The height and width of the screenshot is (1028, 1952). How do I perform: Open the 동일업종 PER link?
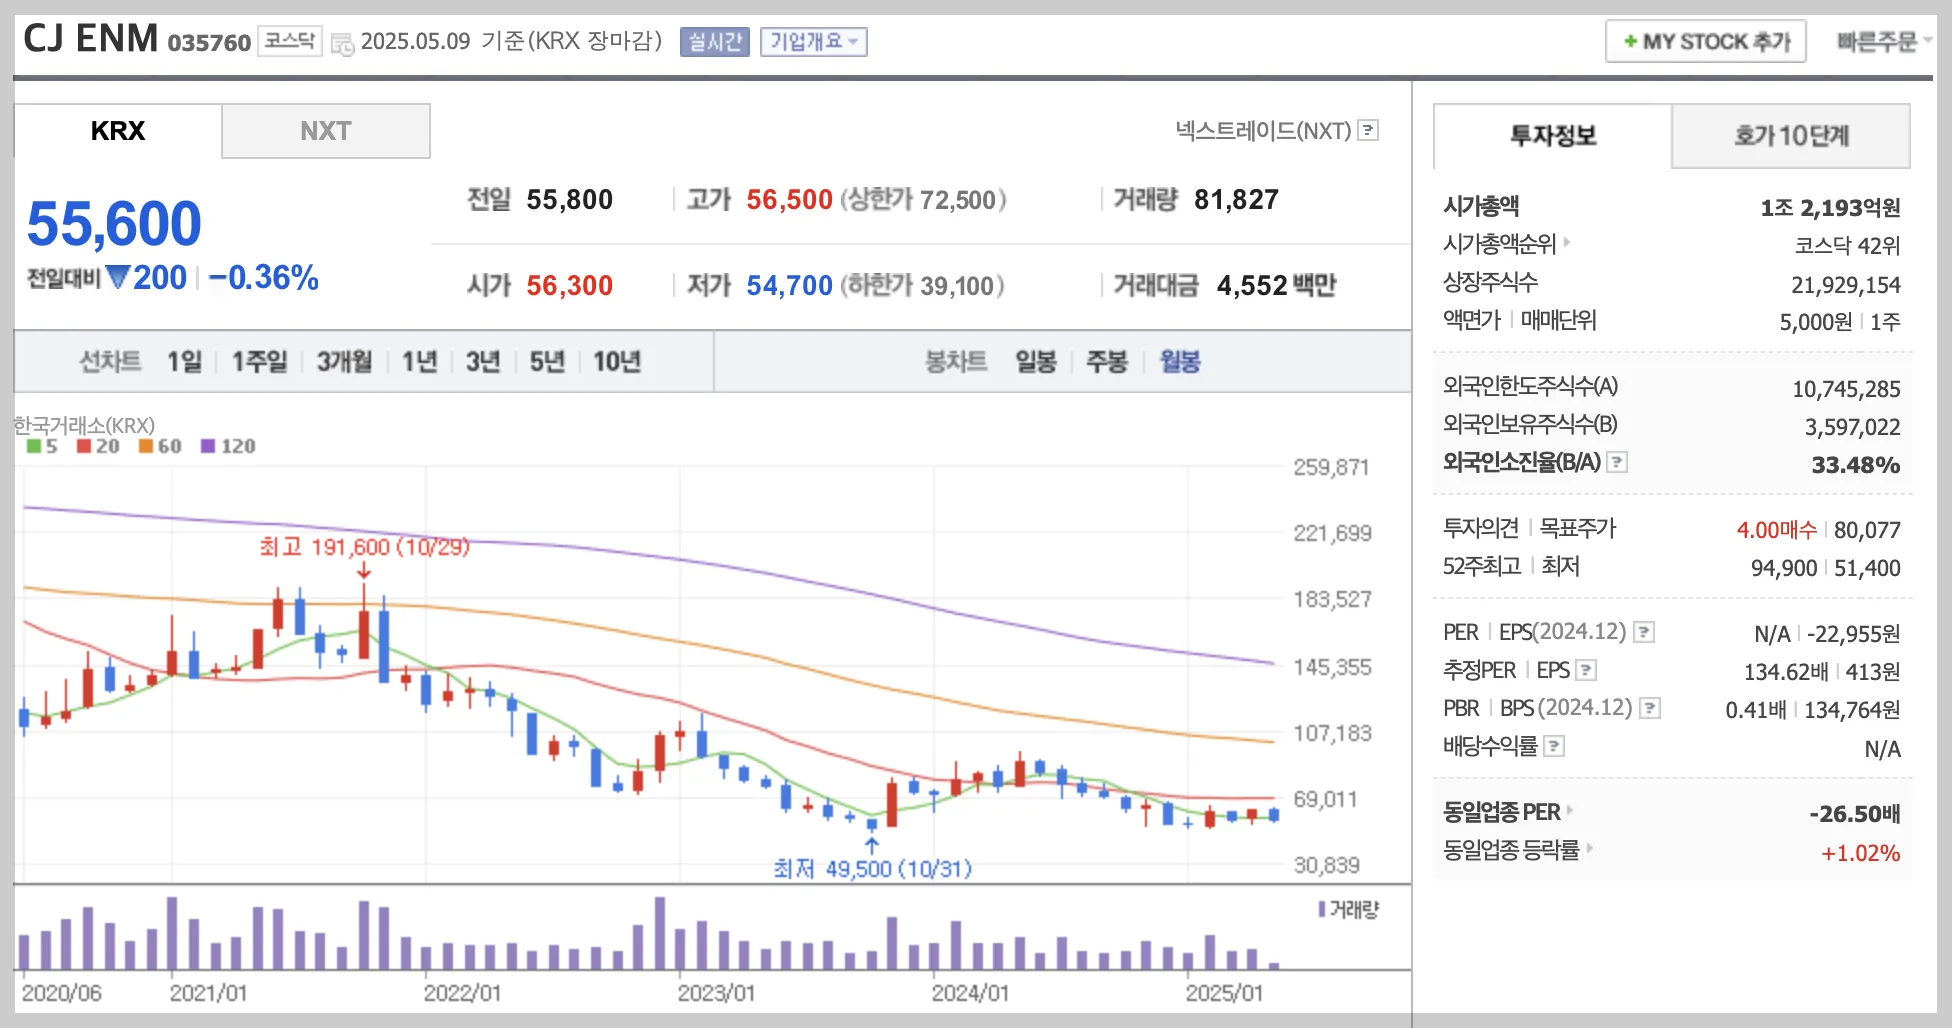(x=1501, y=812)
